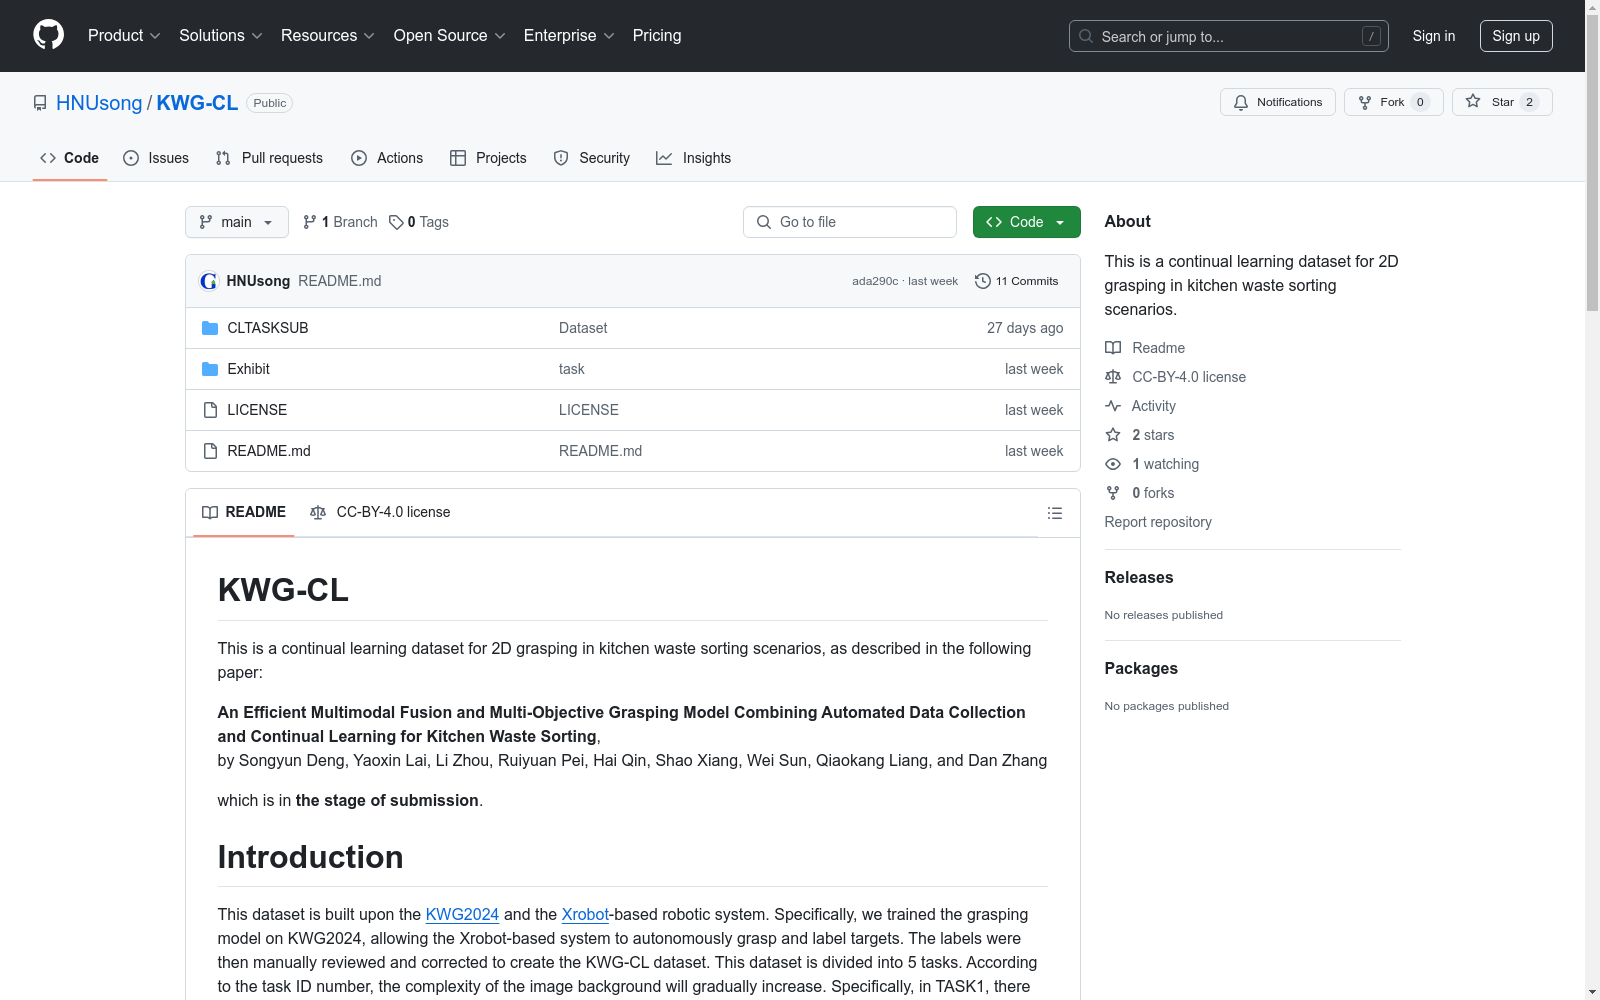
Task: Switch to the Actions tab
Action: pos(387,158)
